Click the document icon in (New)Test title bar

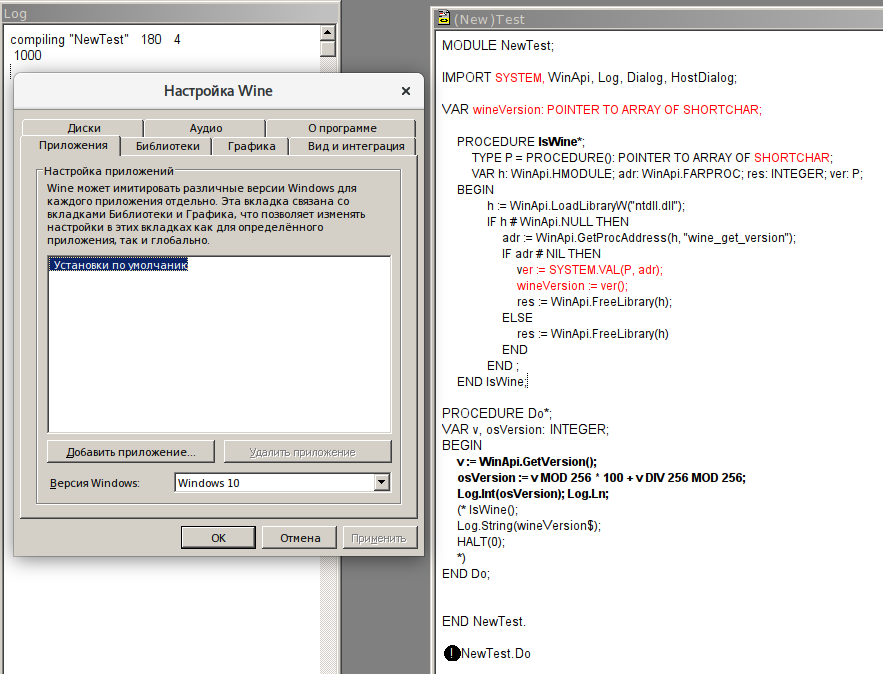[x=443, y=18]
